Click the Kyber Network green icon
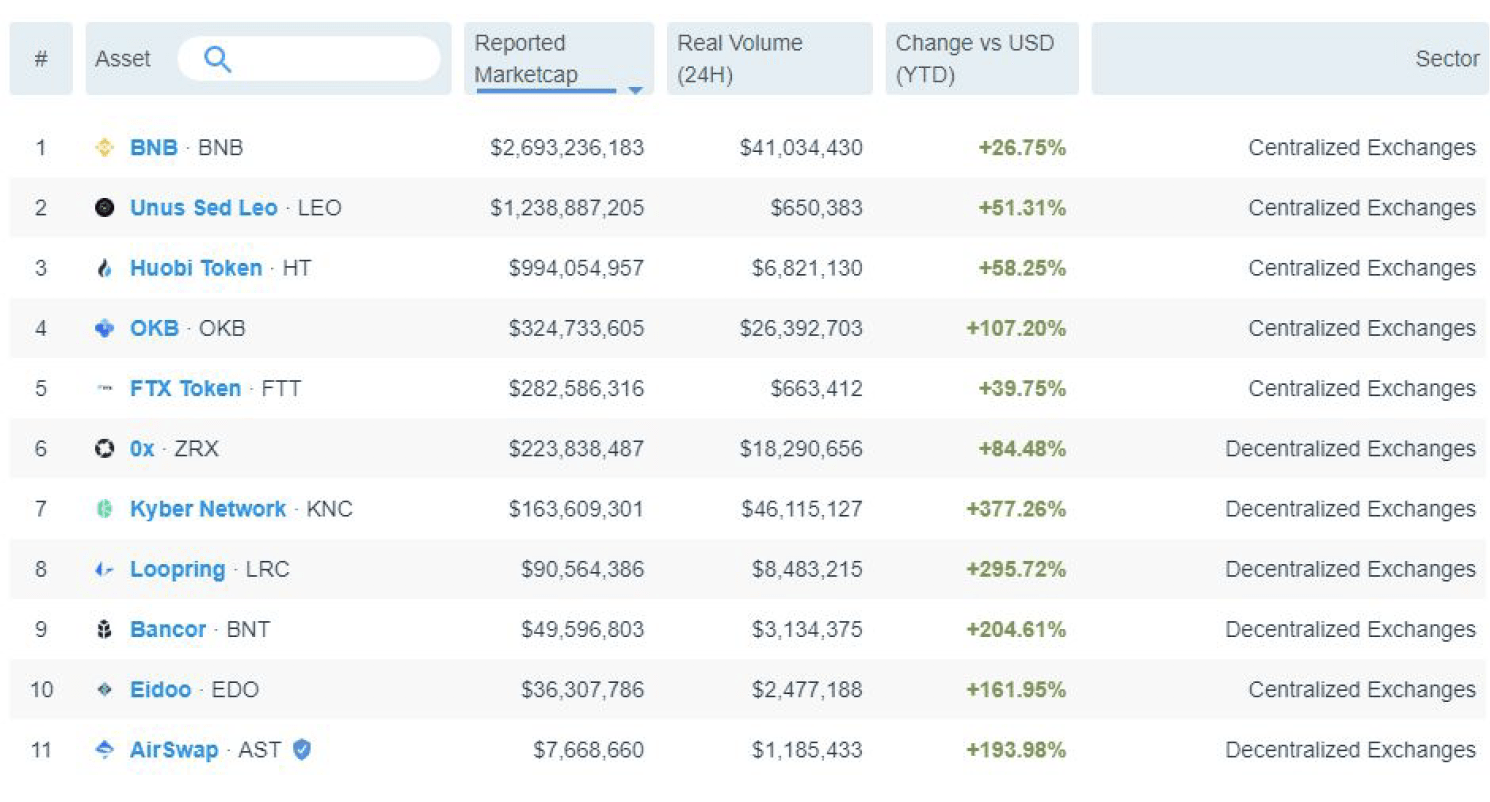1490x802 pixels. (104, 509)
